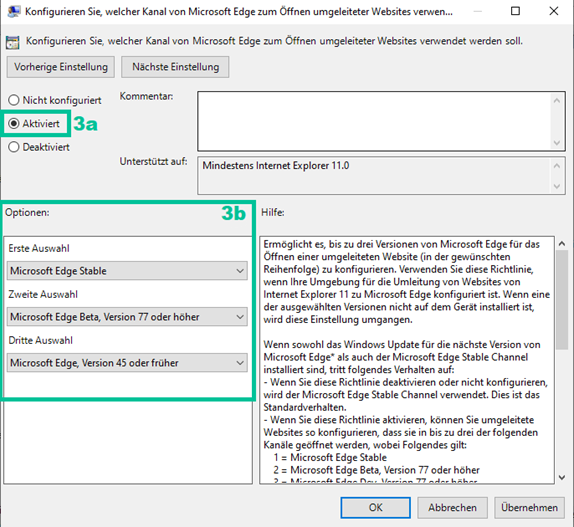Select the 'Deaktiviert' radio button
Image resolution: width=574 pixels, height=527 pixels.
pyautogui.click(x=14, y=147)
